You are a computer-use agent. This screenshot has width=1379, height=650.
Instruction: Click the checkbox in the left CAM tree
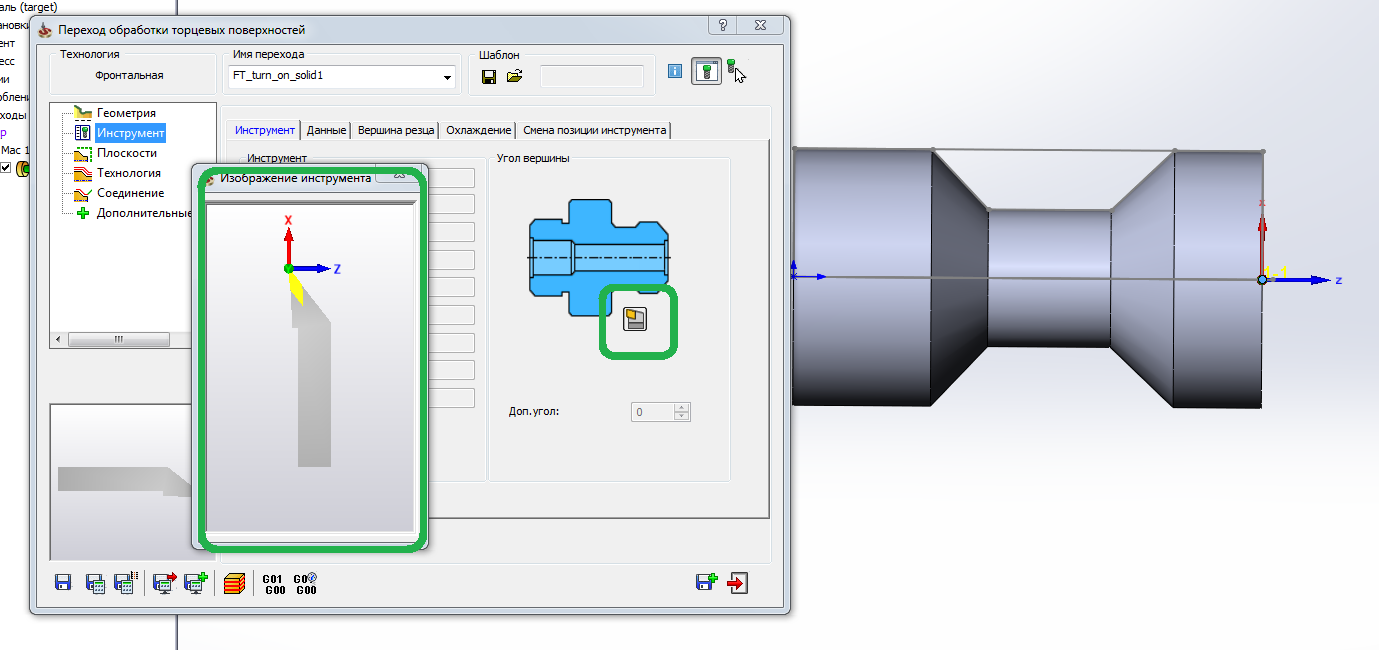click(6, 167)
